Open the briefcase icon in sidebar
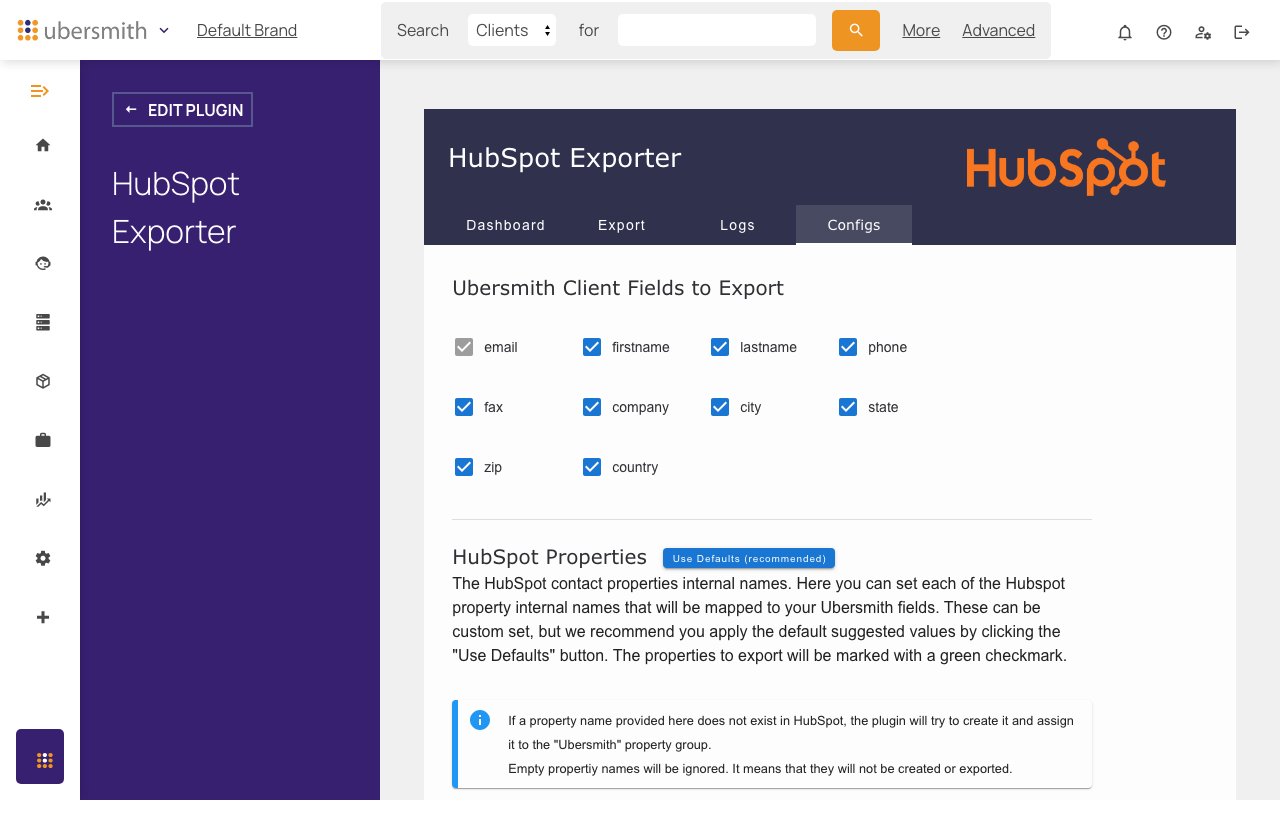The width and height of the screenshot is (1280, 832). 42,440
